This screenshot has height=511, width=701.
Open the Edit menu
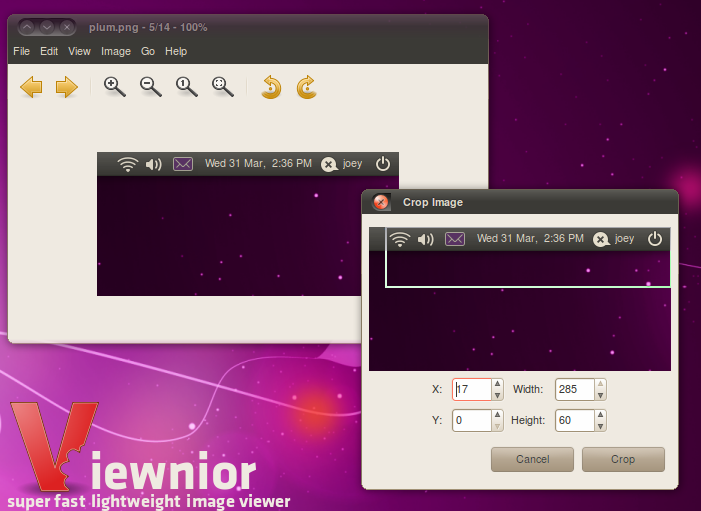[49, 51]
